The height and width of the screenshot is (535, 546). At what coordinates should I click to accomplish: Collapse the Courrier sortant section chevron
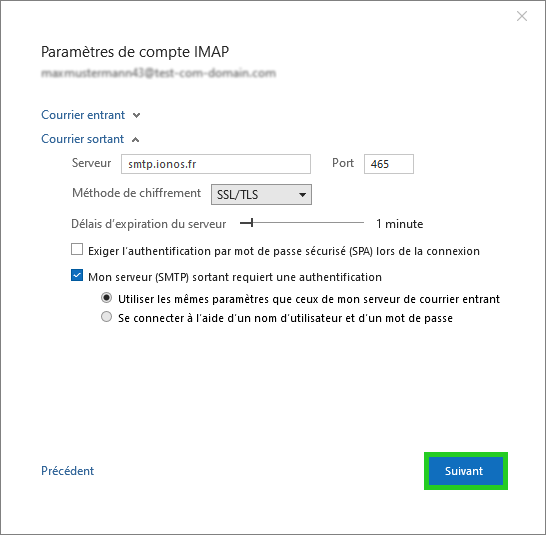(x=135, y=140)
